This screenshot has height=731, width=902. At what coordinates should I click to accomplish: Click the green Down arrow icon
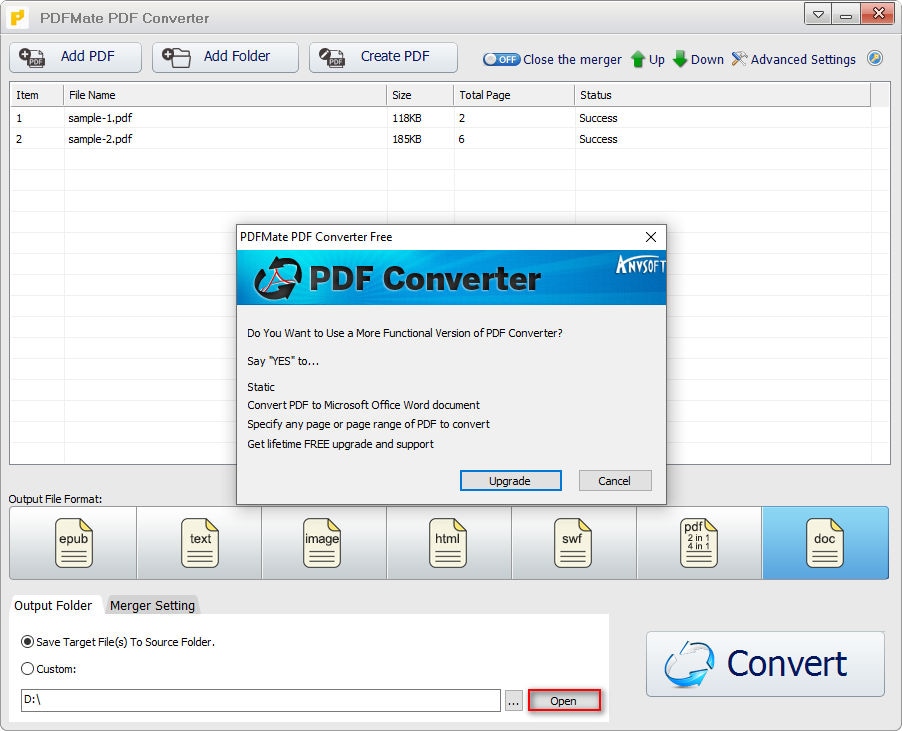click(x=680, y=59)
